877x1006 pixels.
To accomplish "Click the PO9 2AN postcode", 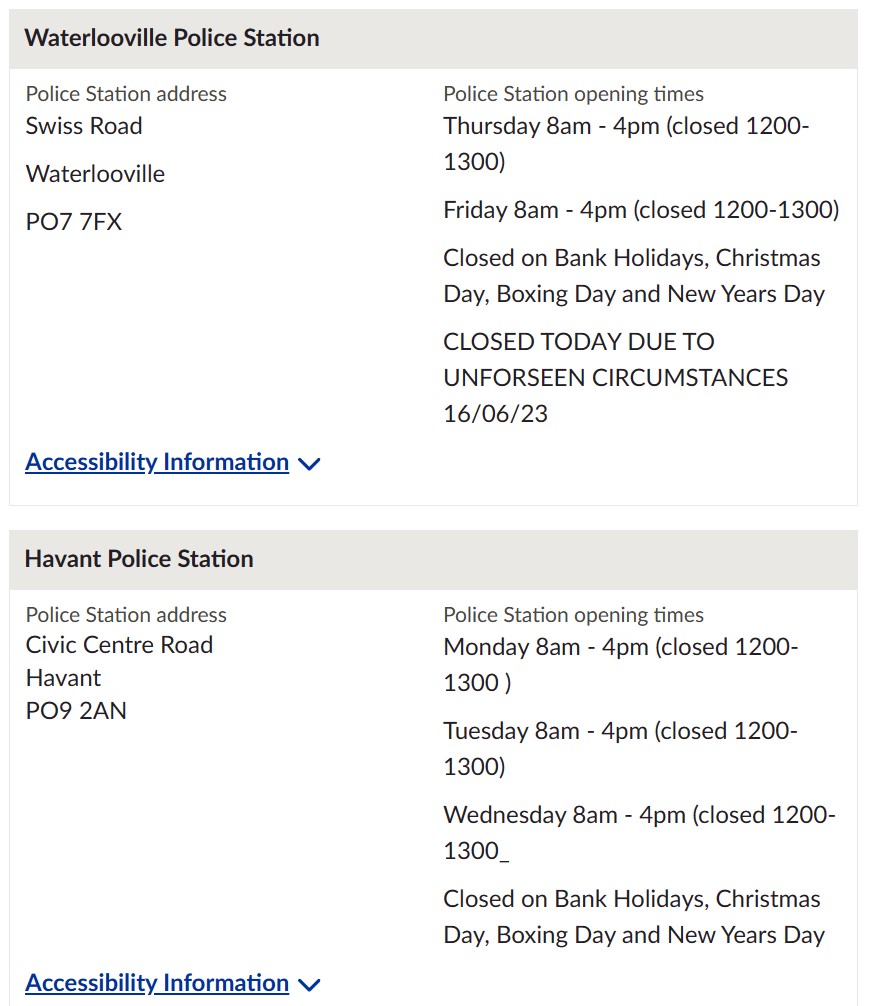I will coord(76,710).
